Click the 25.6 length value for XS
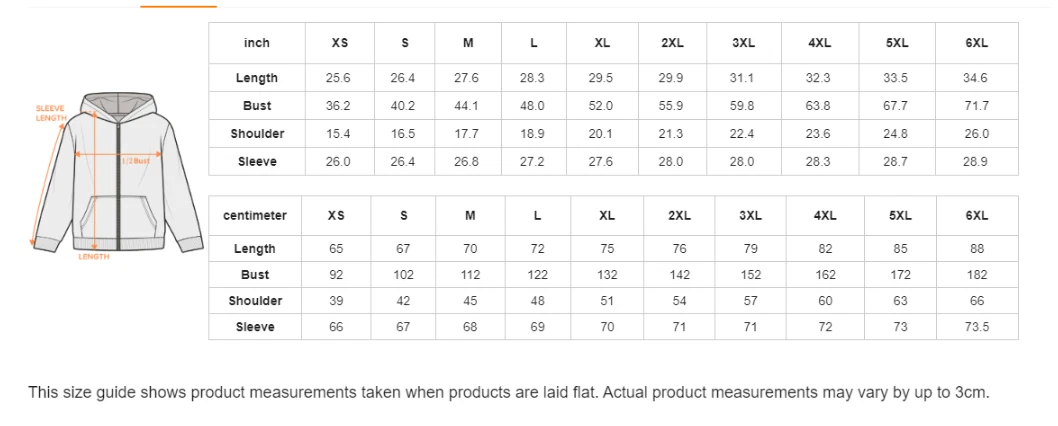 point(338,78)
